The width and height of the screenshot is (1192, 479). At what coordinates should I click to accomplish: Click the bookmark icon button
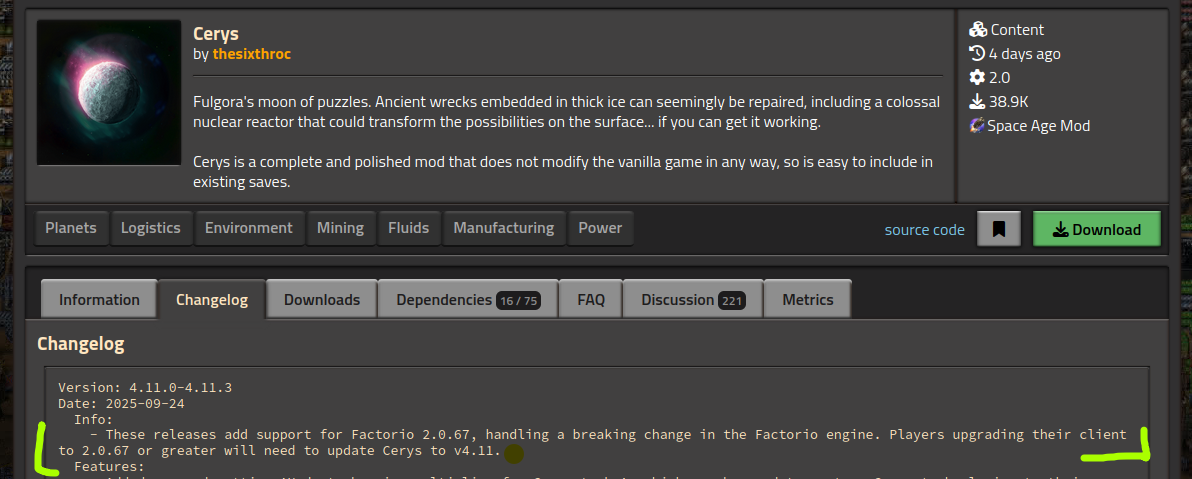coord(998,229)
